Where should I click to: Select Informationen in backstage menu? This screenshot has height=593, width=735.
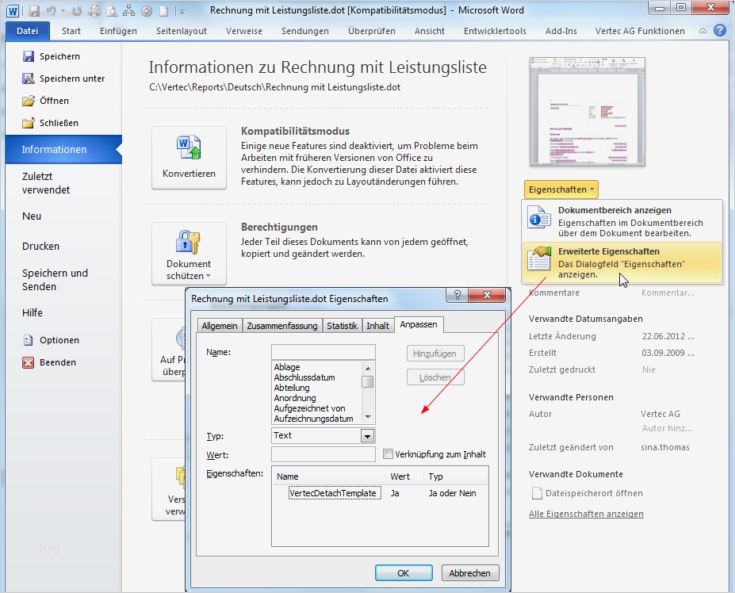[64, 150]
